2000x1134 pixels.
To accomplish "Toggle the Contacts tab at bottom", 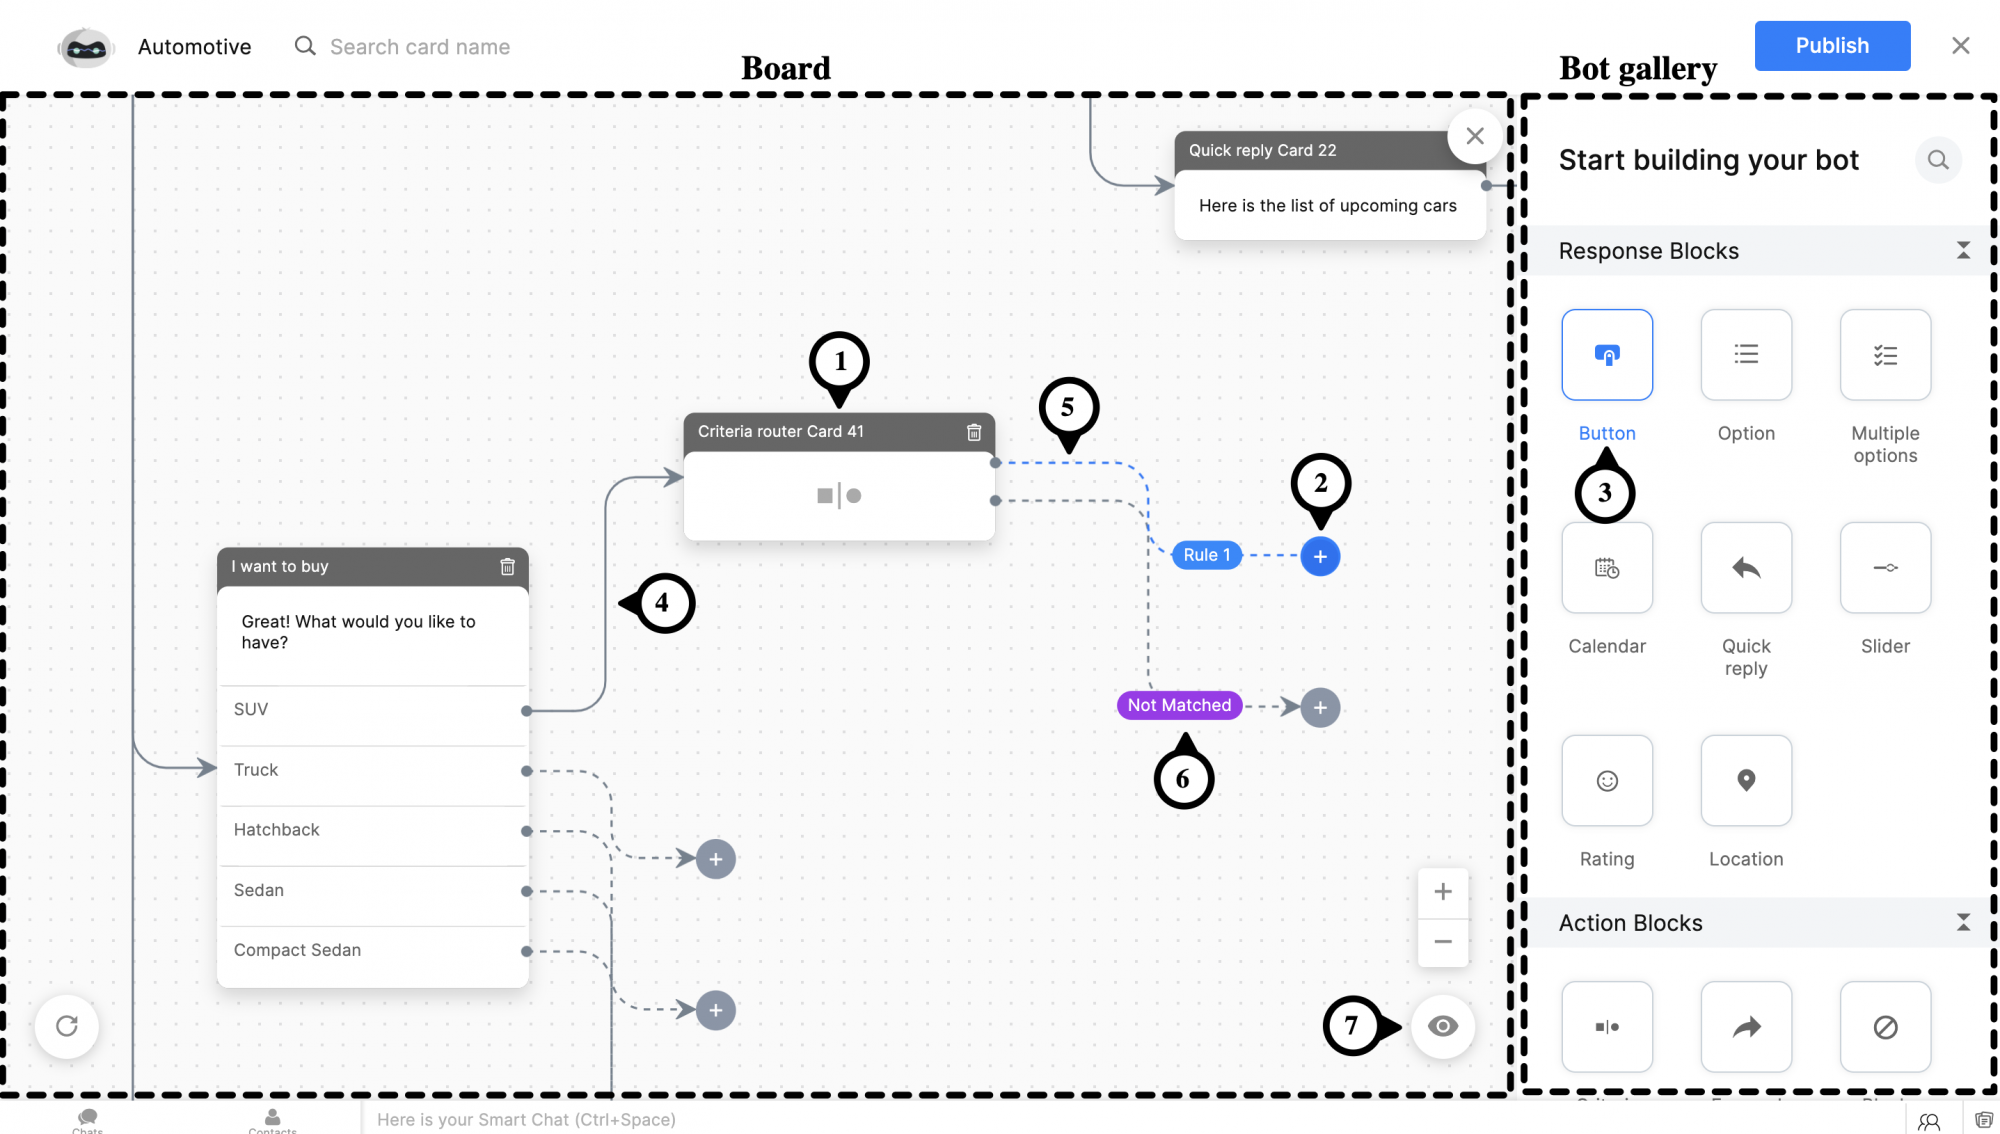I will tap(271, 1118).
